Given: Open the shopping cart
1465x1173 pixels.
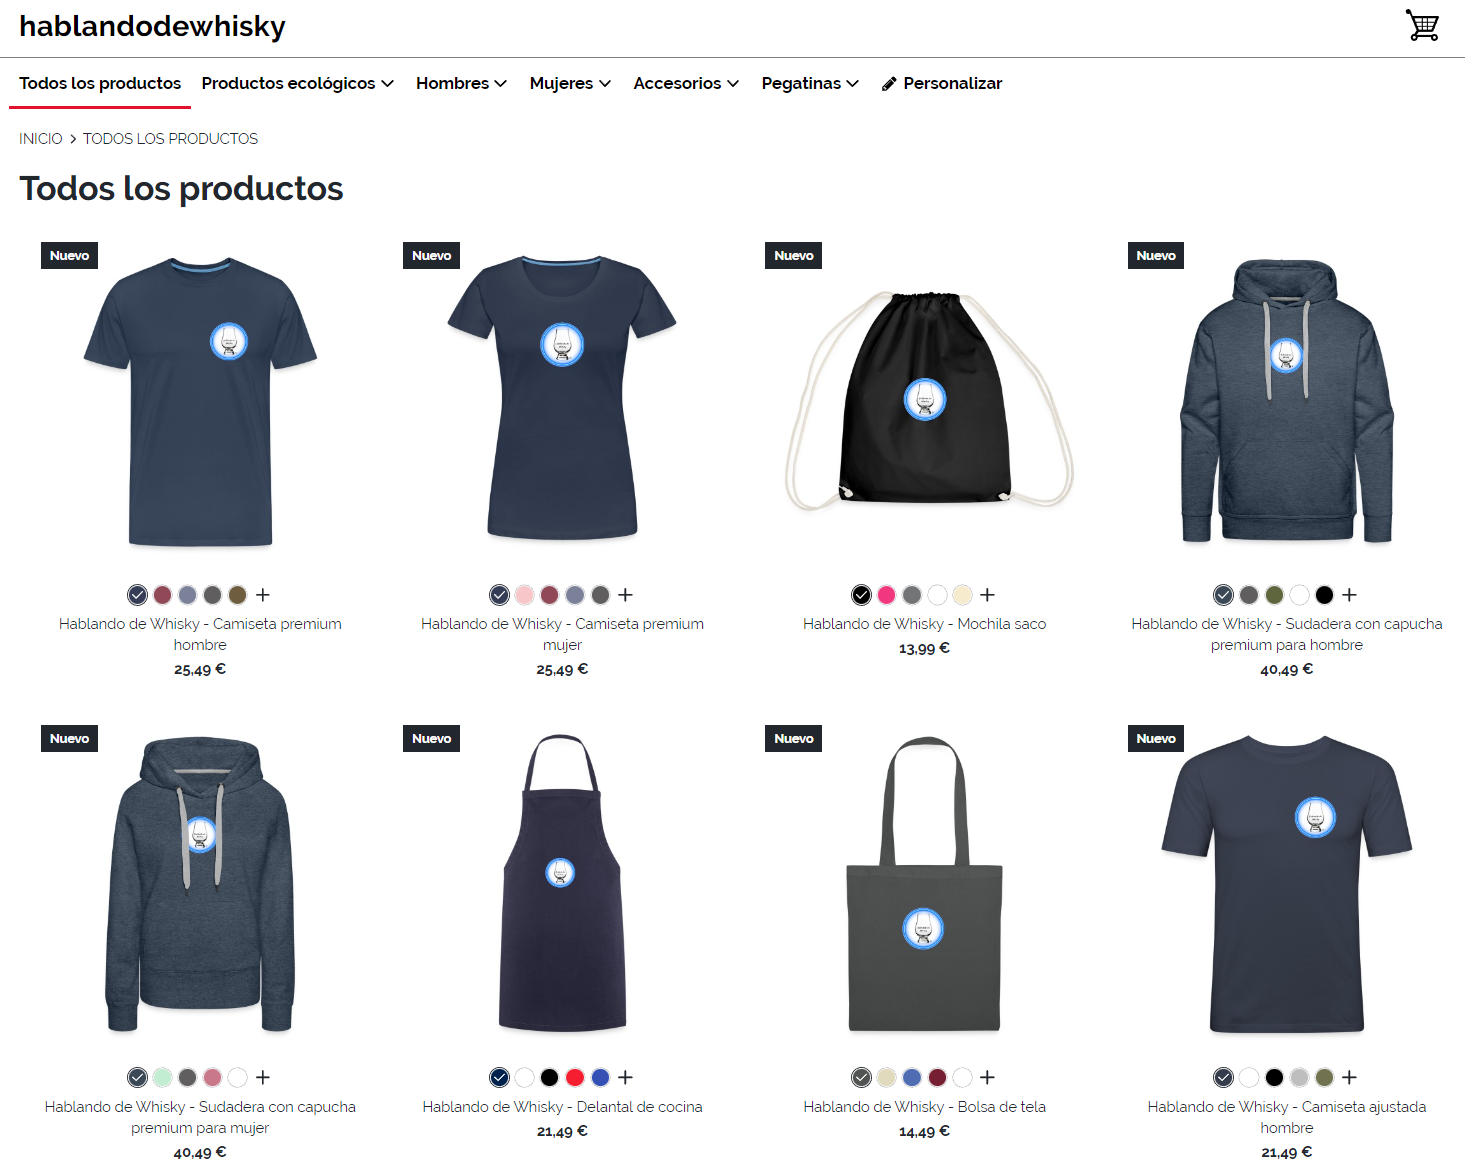Looking at the screenshot, I should [1421, 25].
